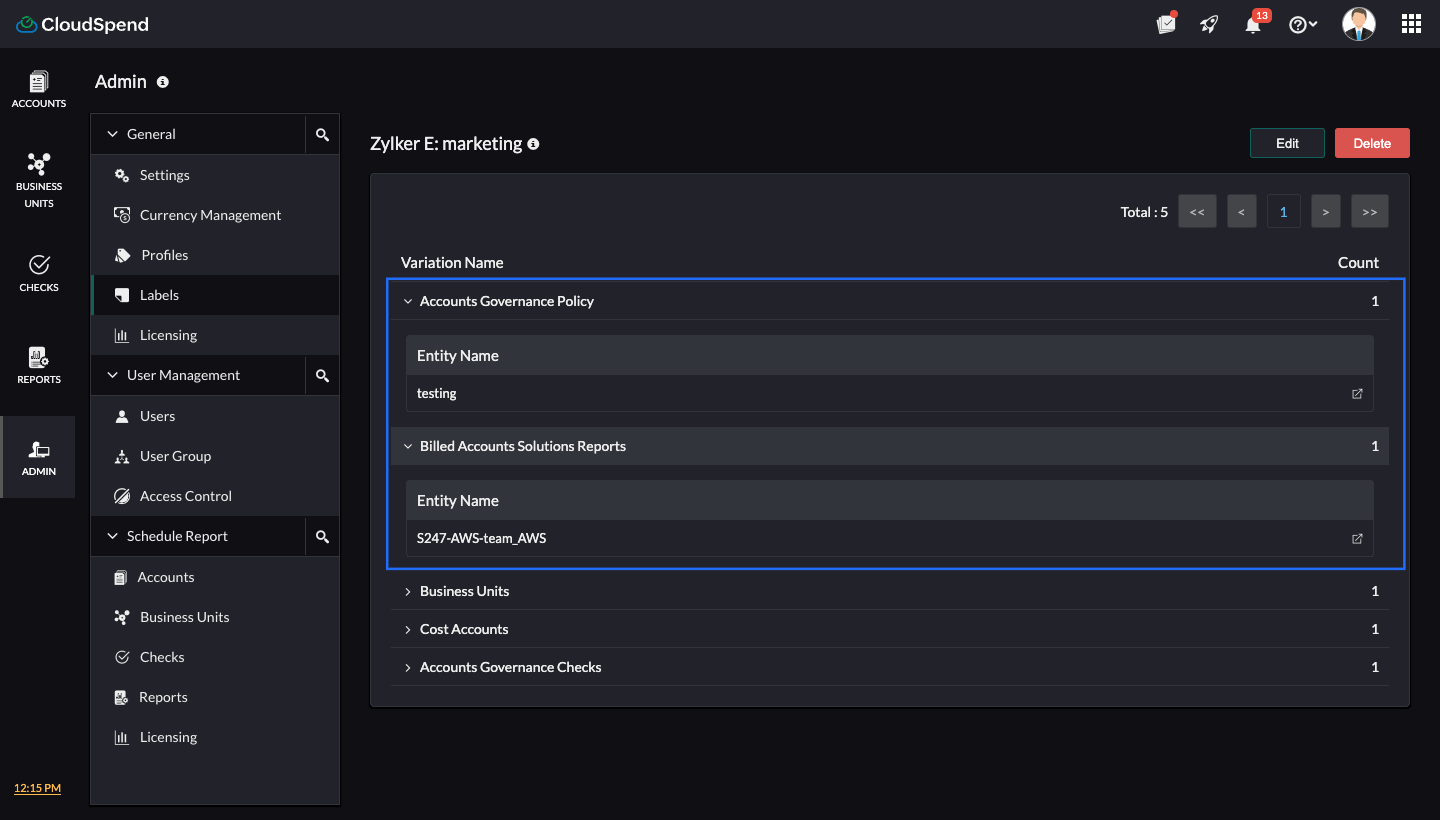Open the announcements icon with red dot
Screen dimensions: 1440x820
(x=1166, y=25)
